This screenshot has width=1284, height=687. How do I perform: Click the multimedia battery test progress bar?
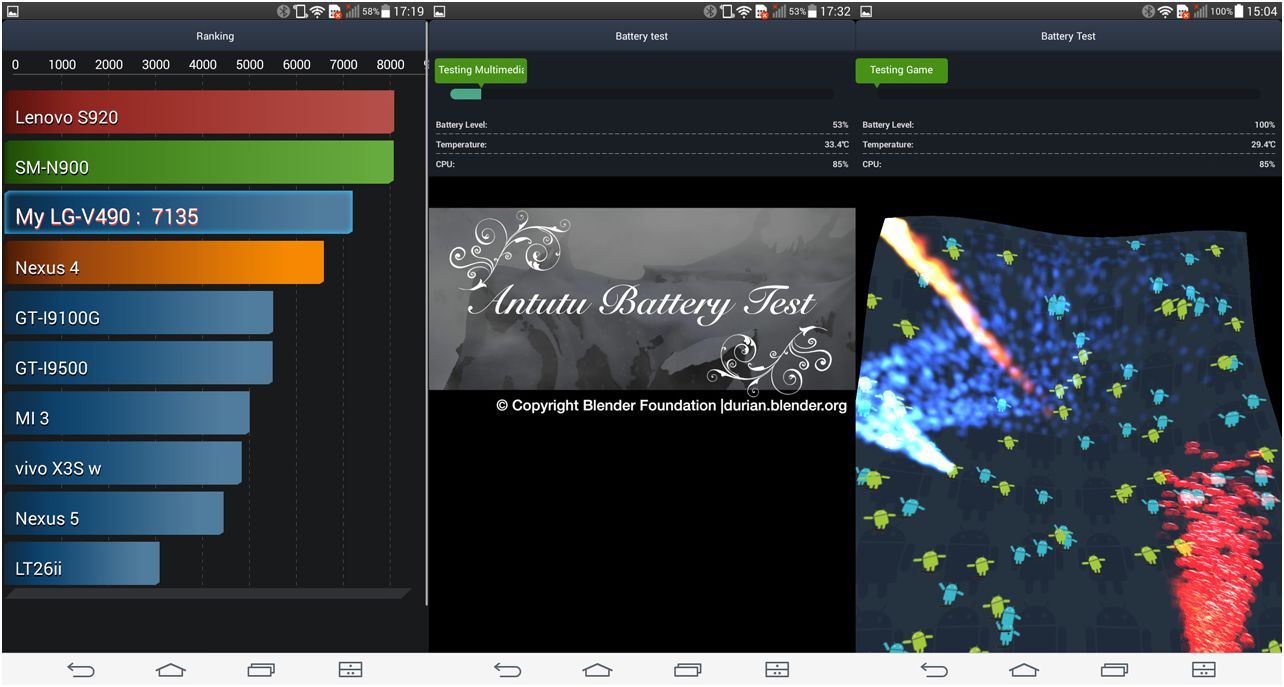tap(642, 94)
